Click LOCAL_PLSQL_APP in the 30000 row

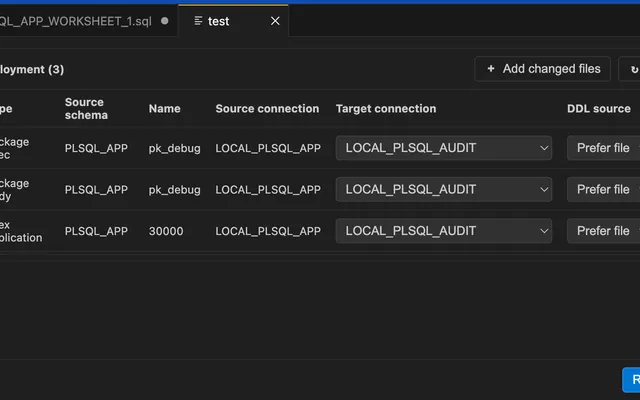pyautogui.click(x=268, y=231)
